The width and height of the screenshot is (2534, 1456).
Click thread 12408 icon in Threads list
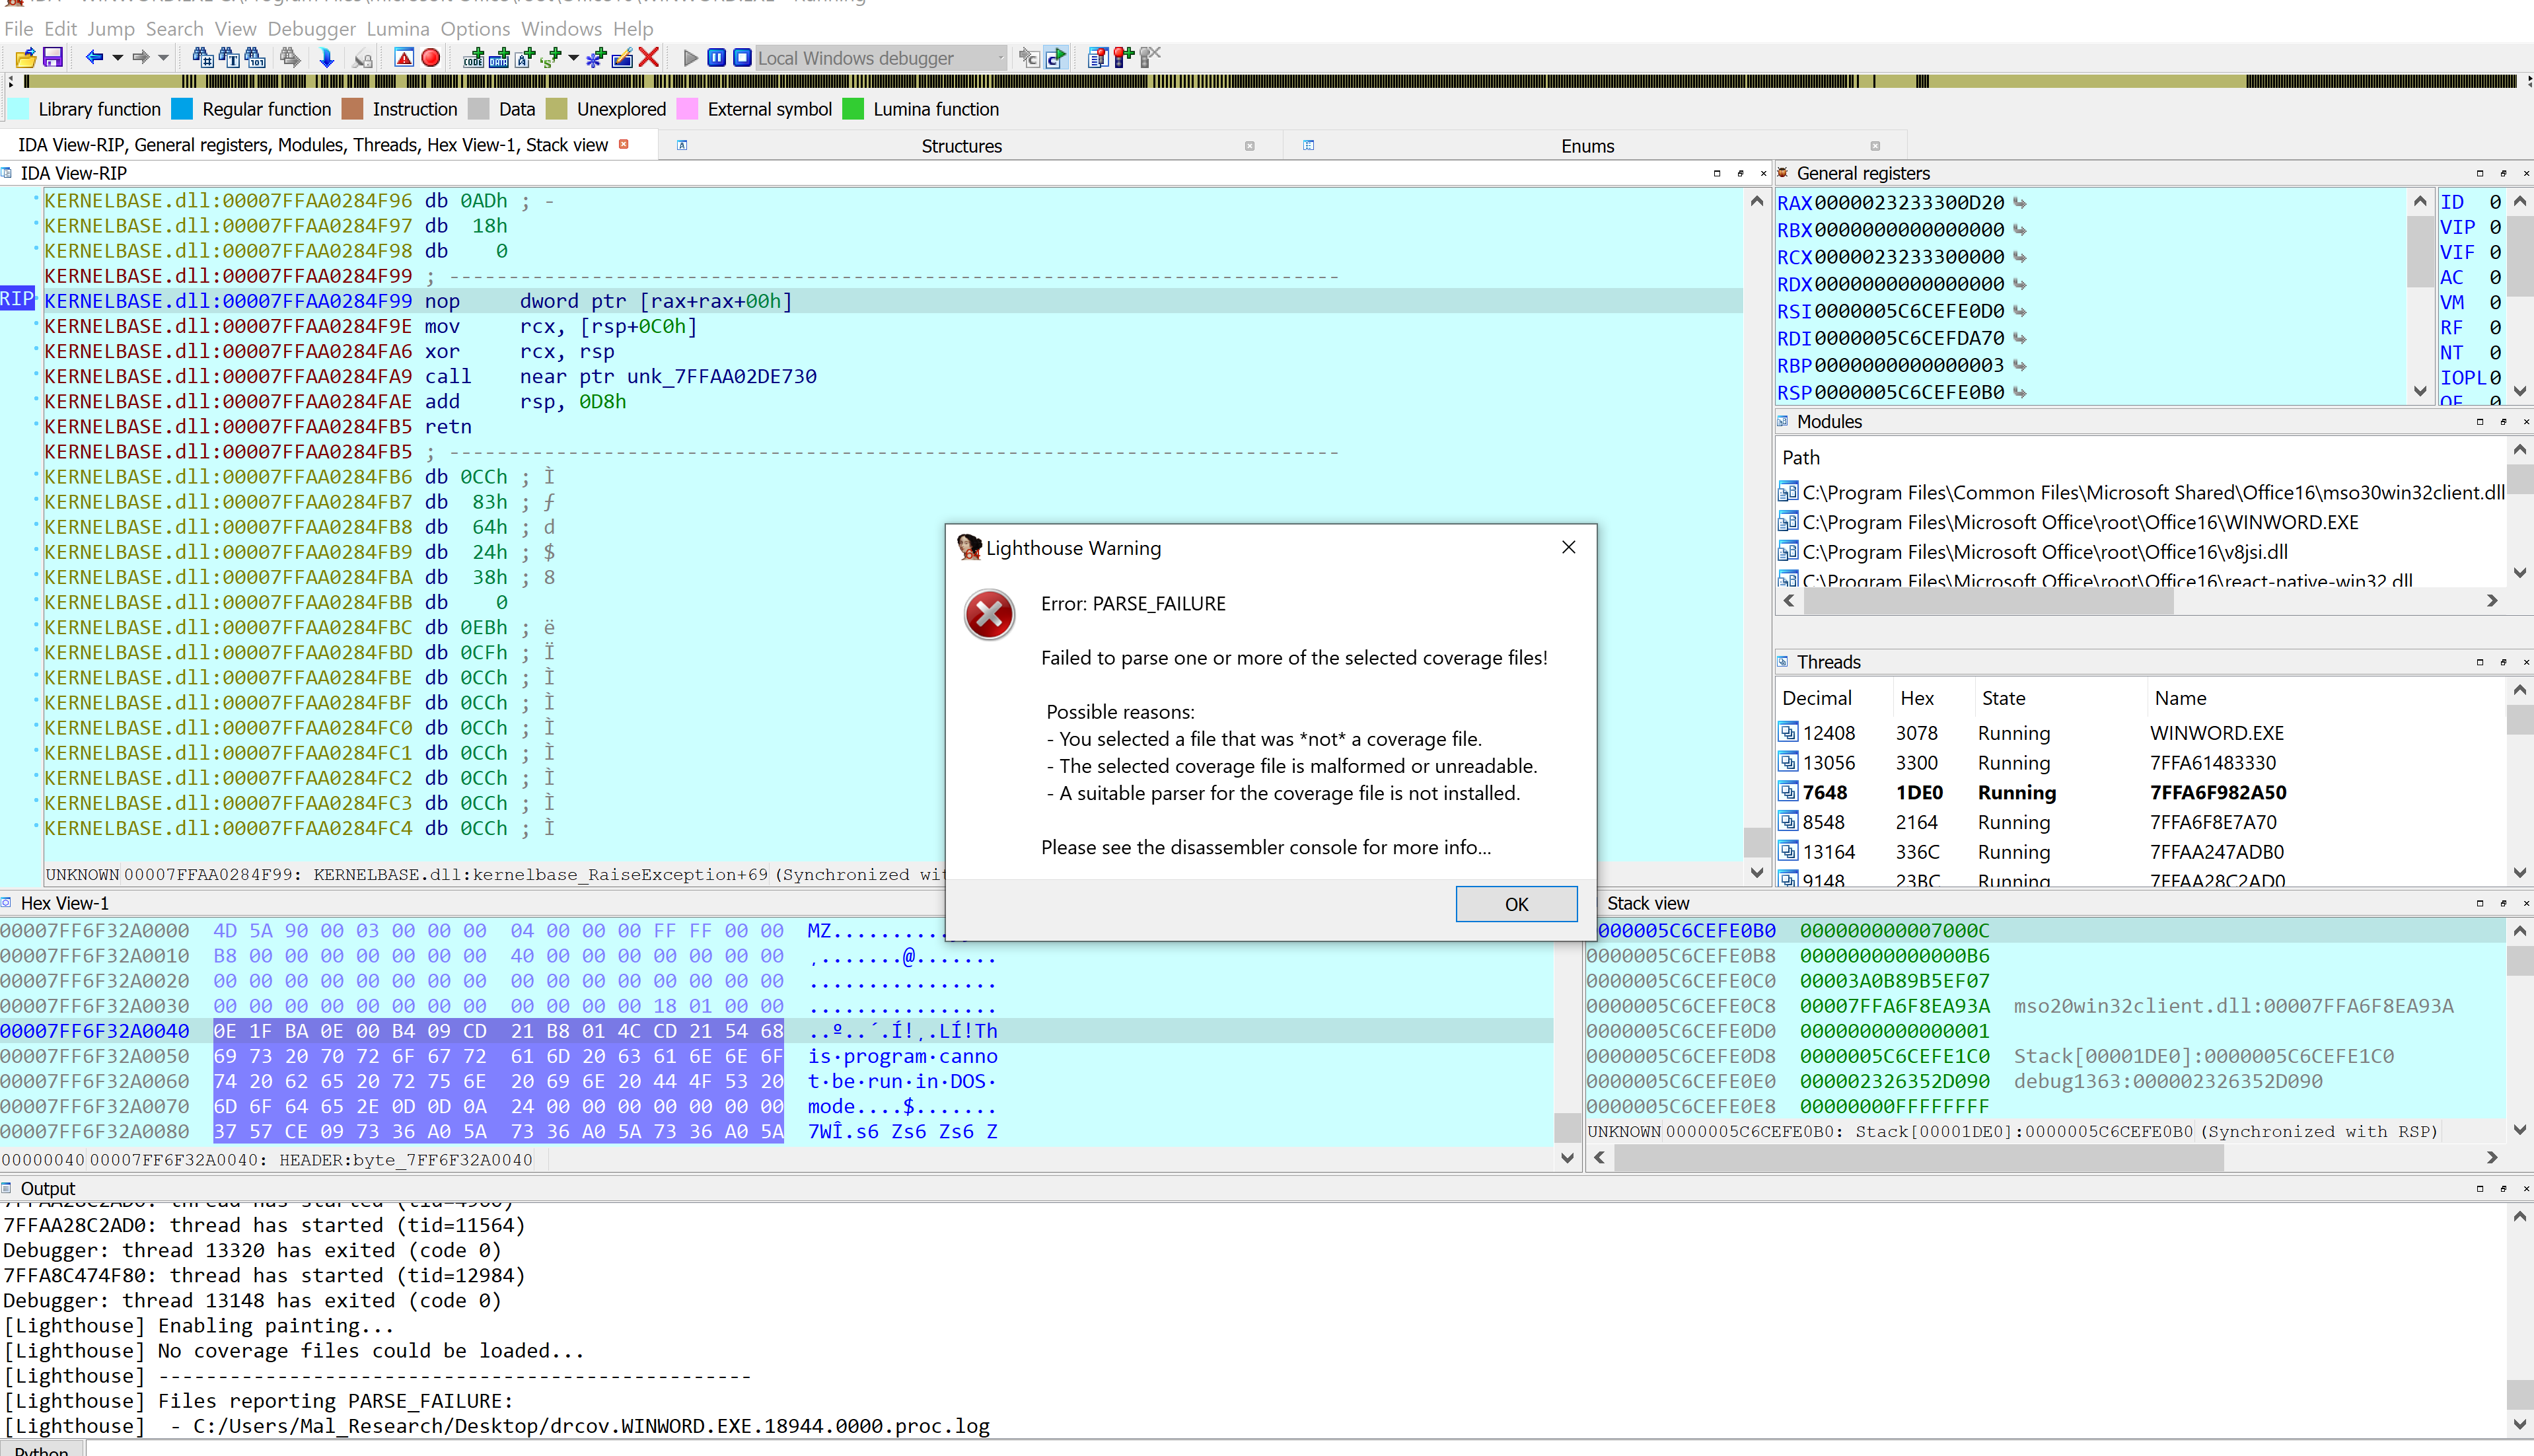[1788, 732]
